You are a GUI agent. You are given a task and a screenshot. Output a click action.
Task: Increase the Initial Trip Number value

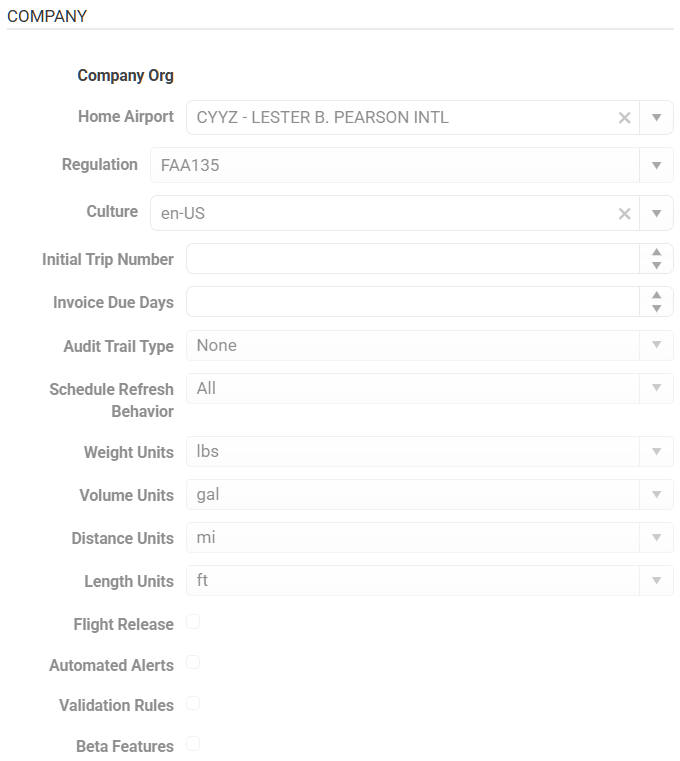(x=656, y=253)
